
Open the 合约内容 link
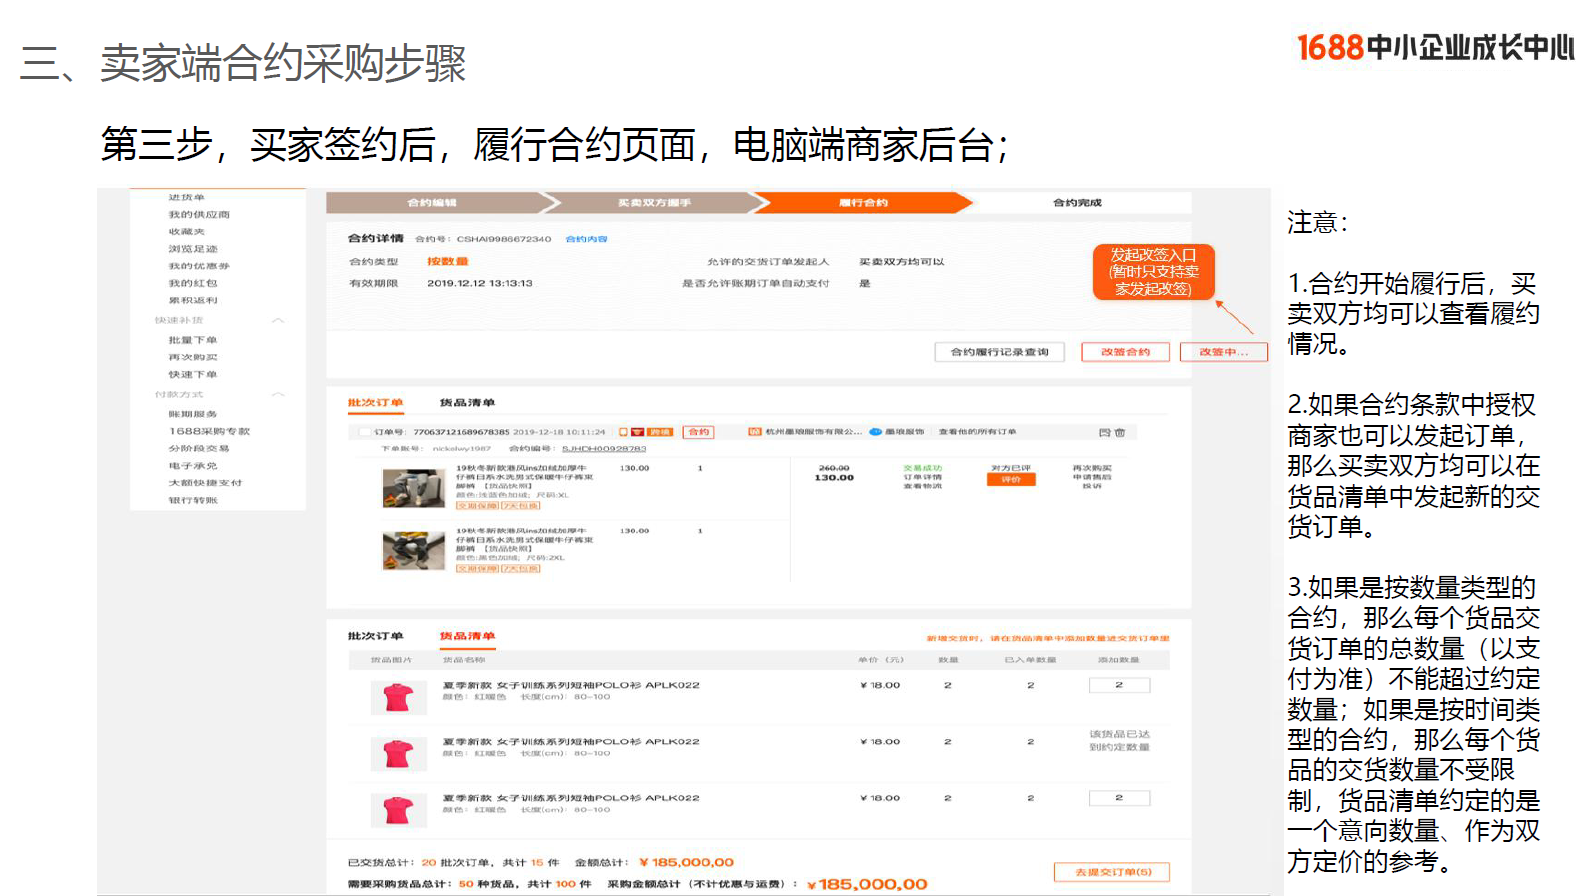[x=587, y=239]
